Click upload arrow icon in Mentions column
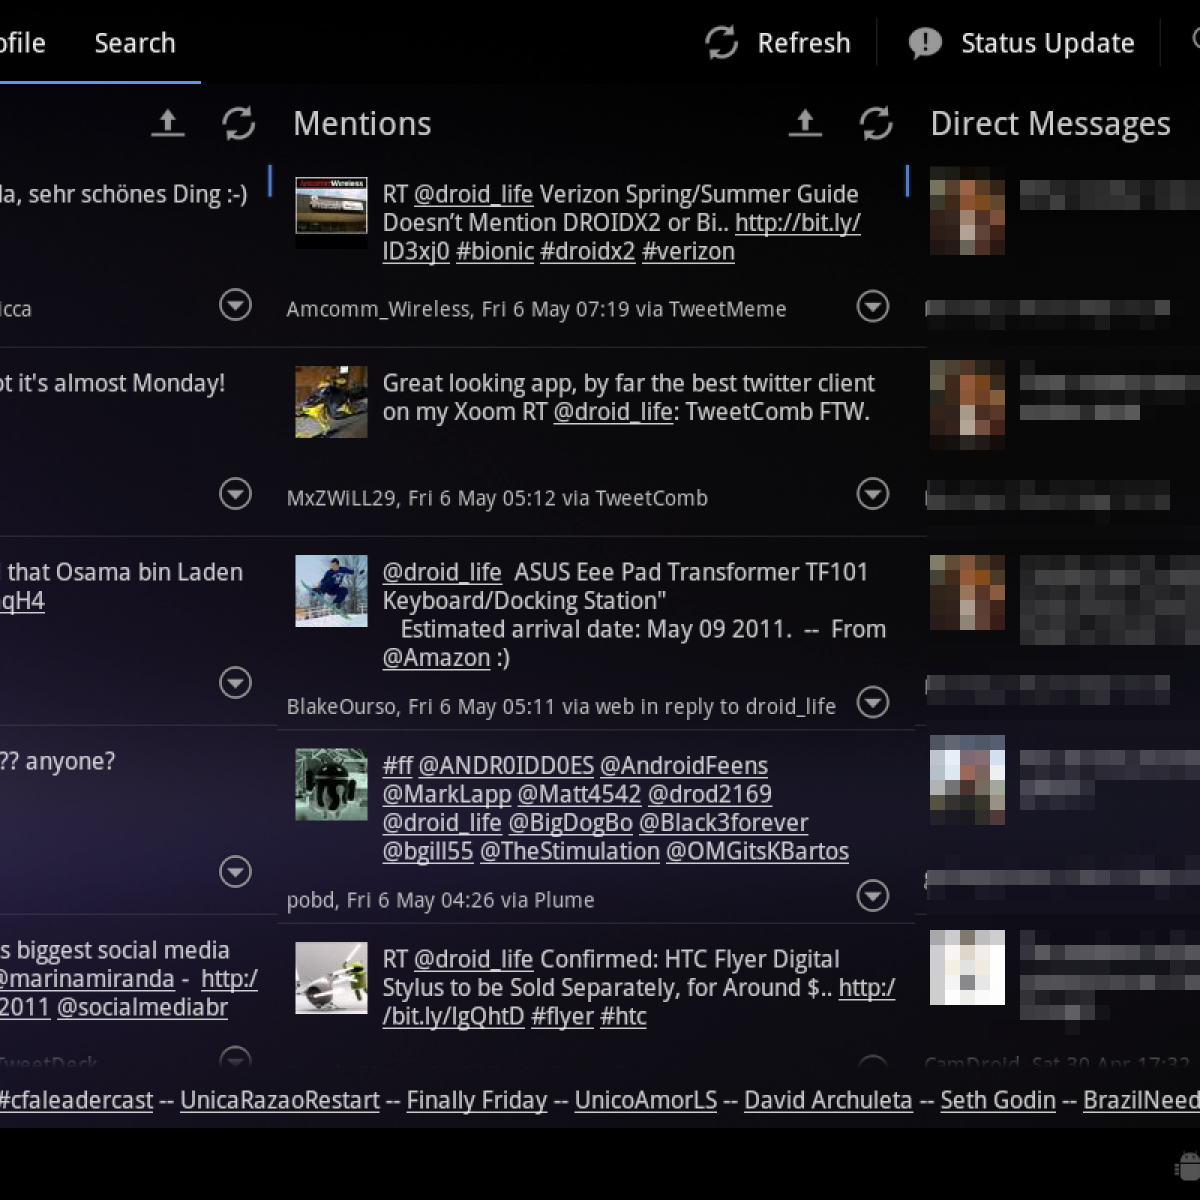The height and width of the screenshot is (1200, 1200). point(805,123)
